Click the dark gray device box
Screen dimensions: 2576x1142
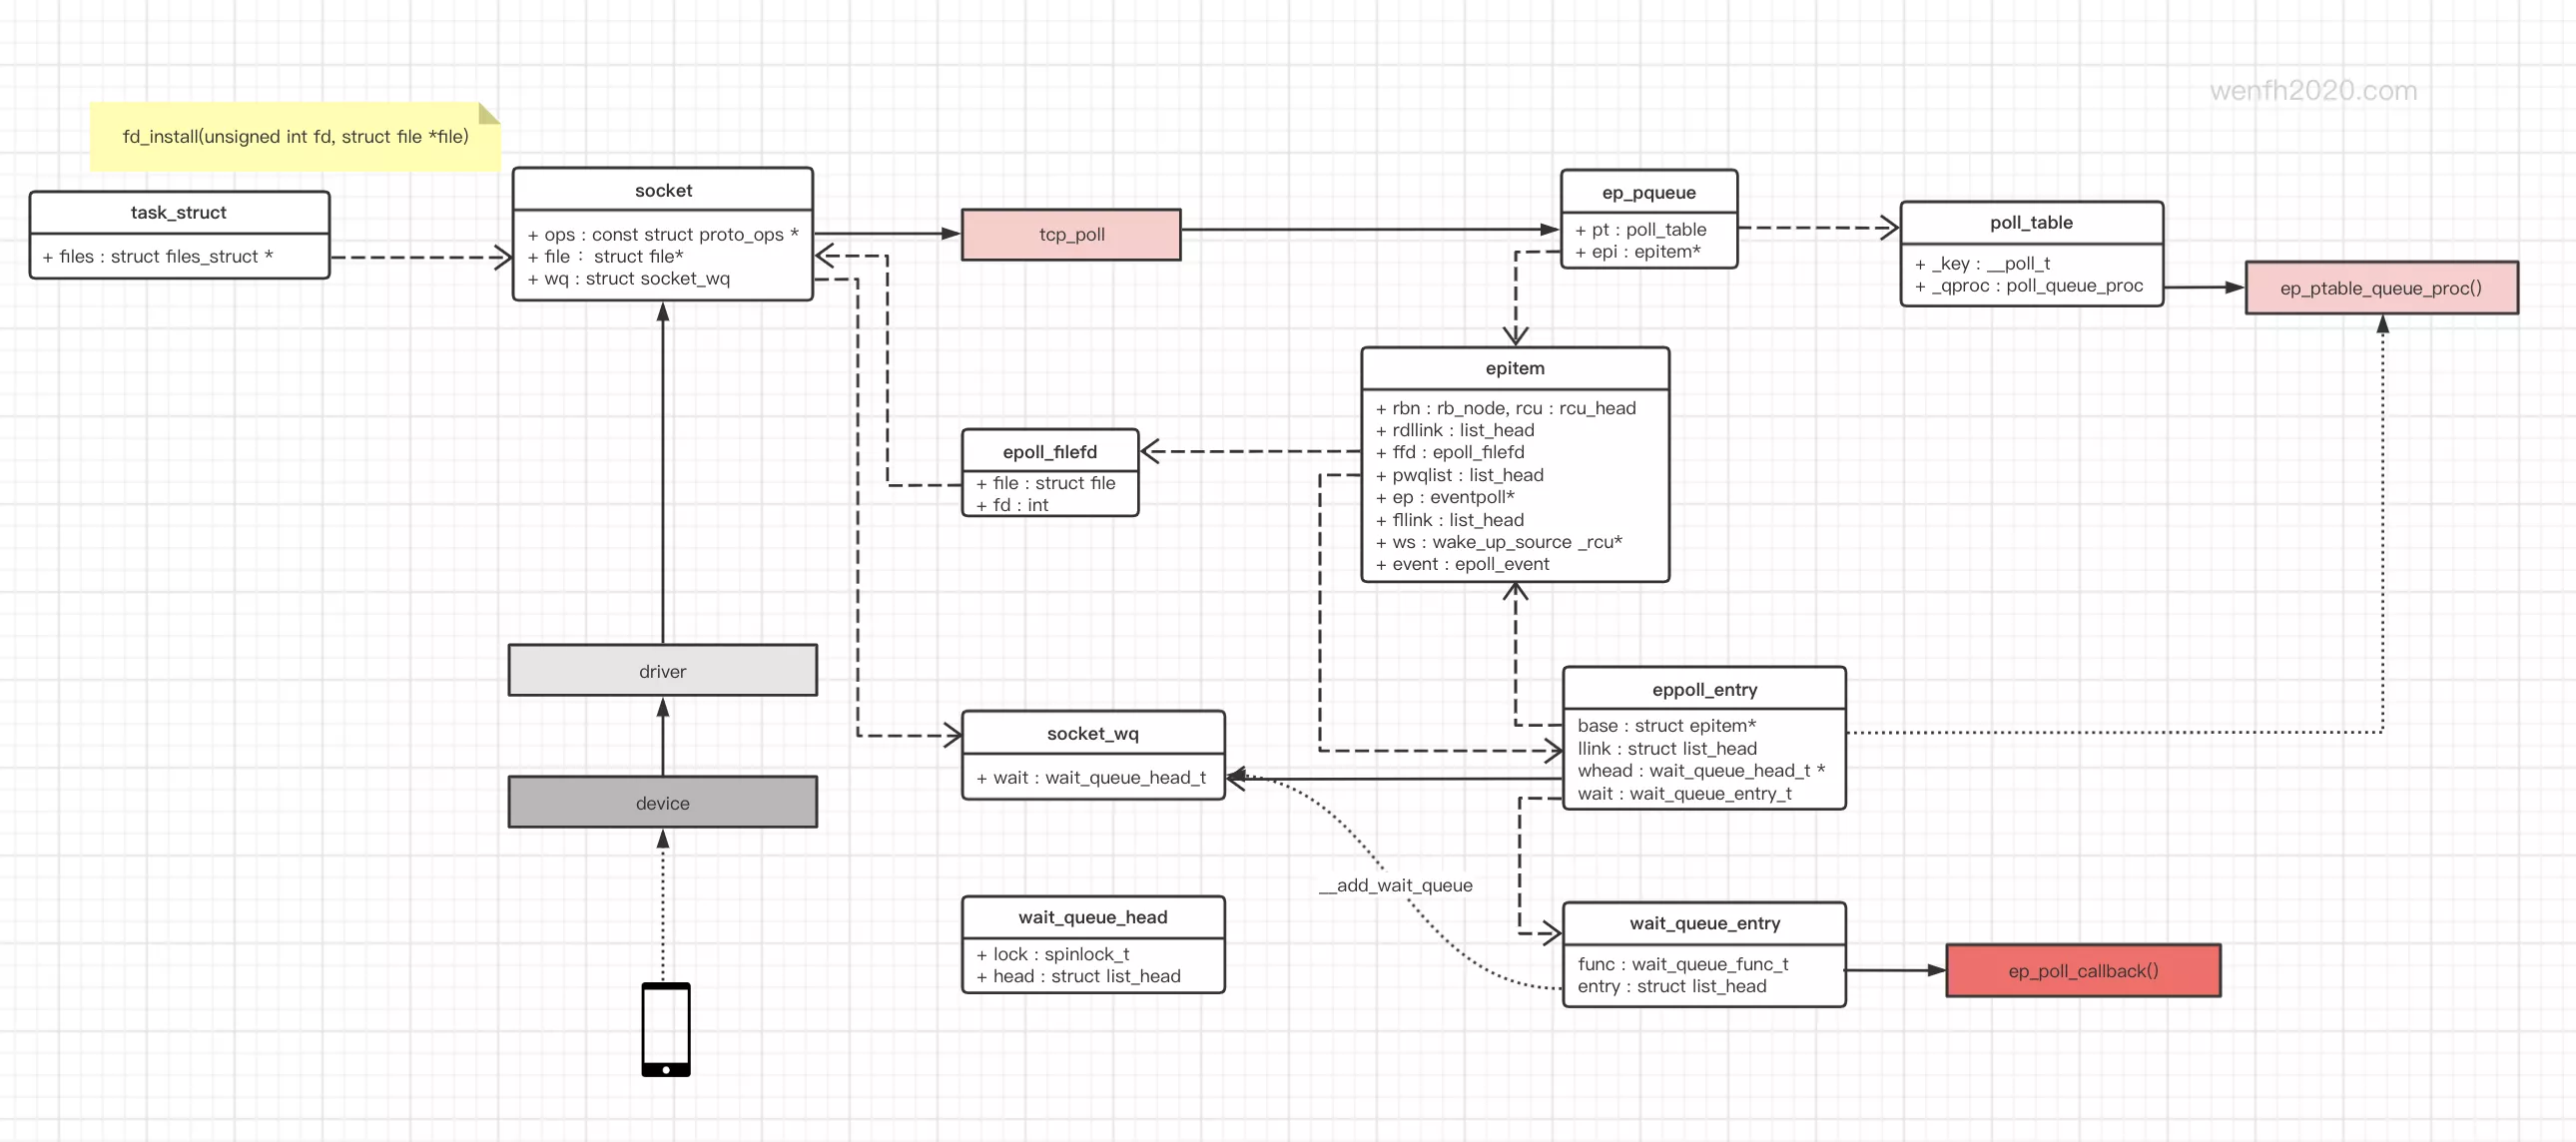click(662, 803)
